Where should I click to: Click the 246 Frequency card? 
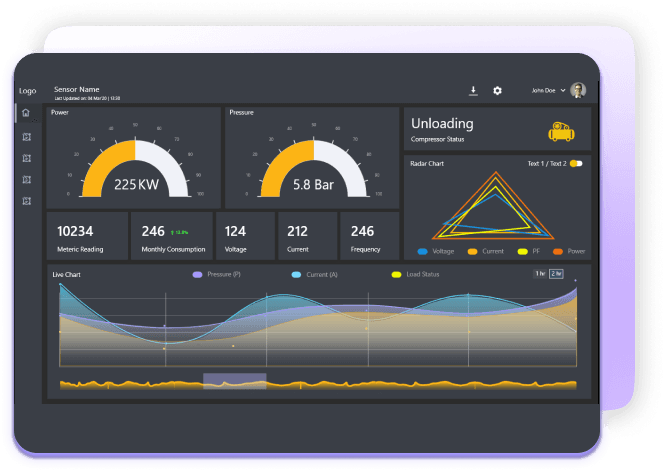[369, 236]
